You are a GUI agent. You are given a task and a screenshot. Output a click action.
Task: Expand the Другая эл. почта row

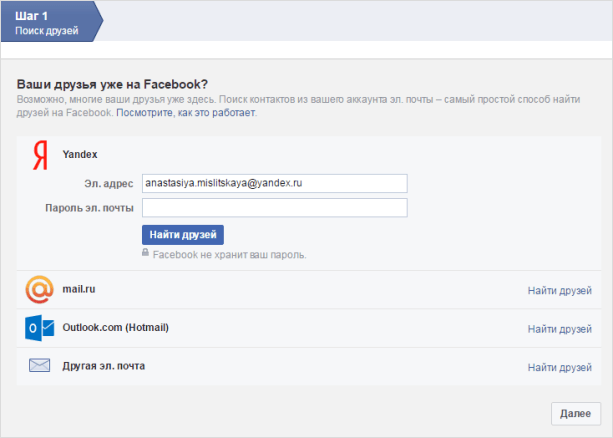(x=103, y=365)
